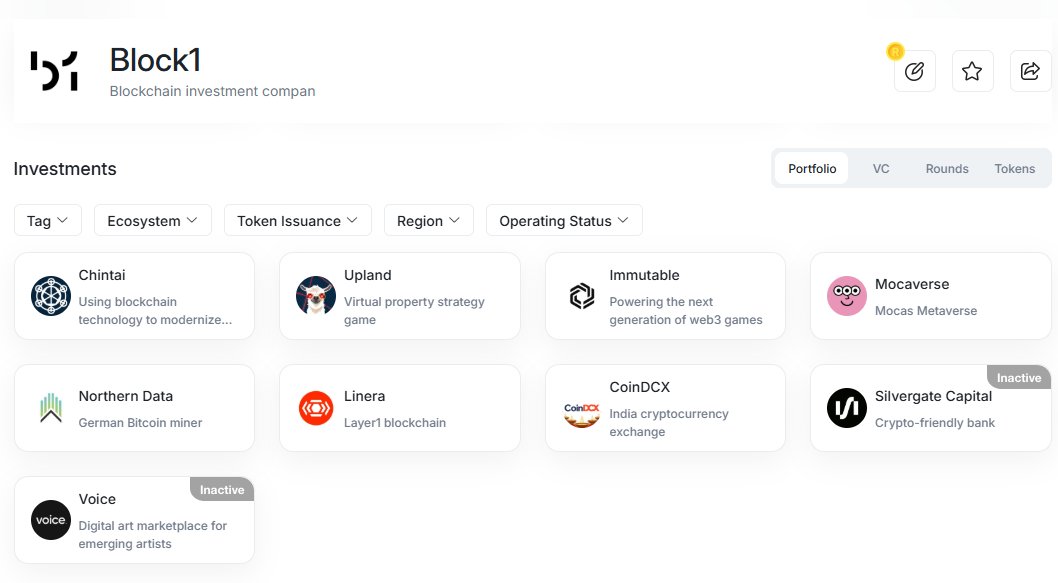Expand the Tag filter dropdown
The height and width of the screenshot is (583, 1058).
click(x=48, y=221)
